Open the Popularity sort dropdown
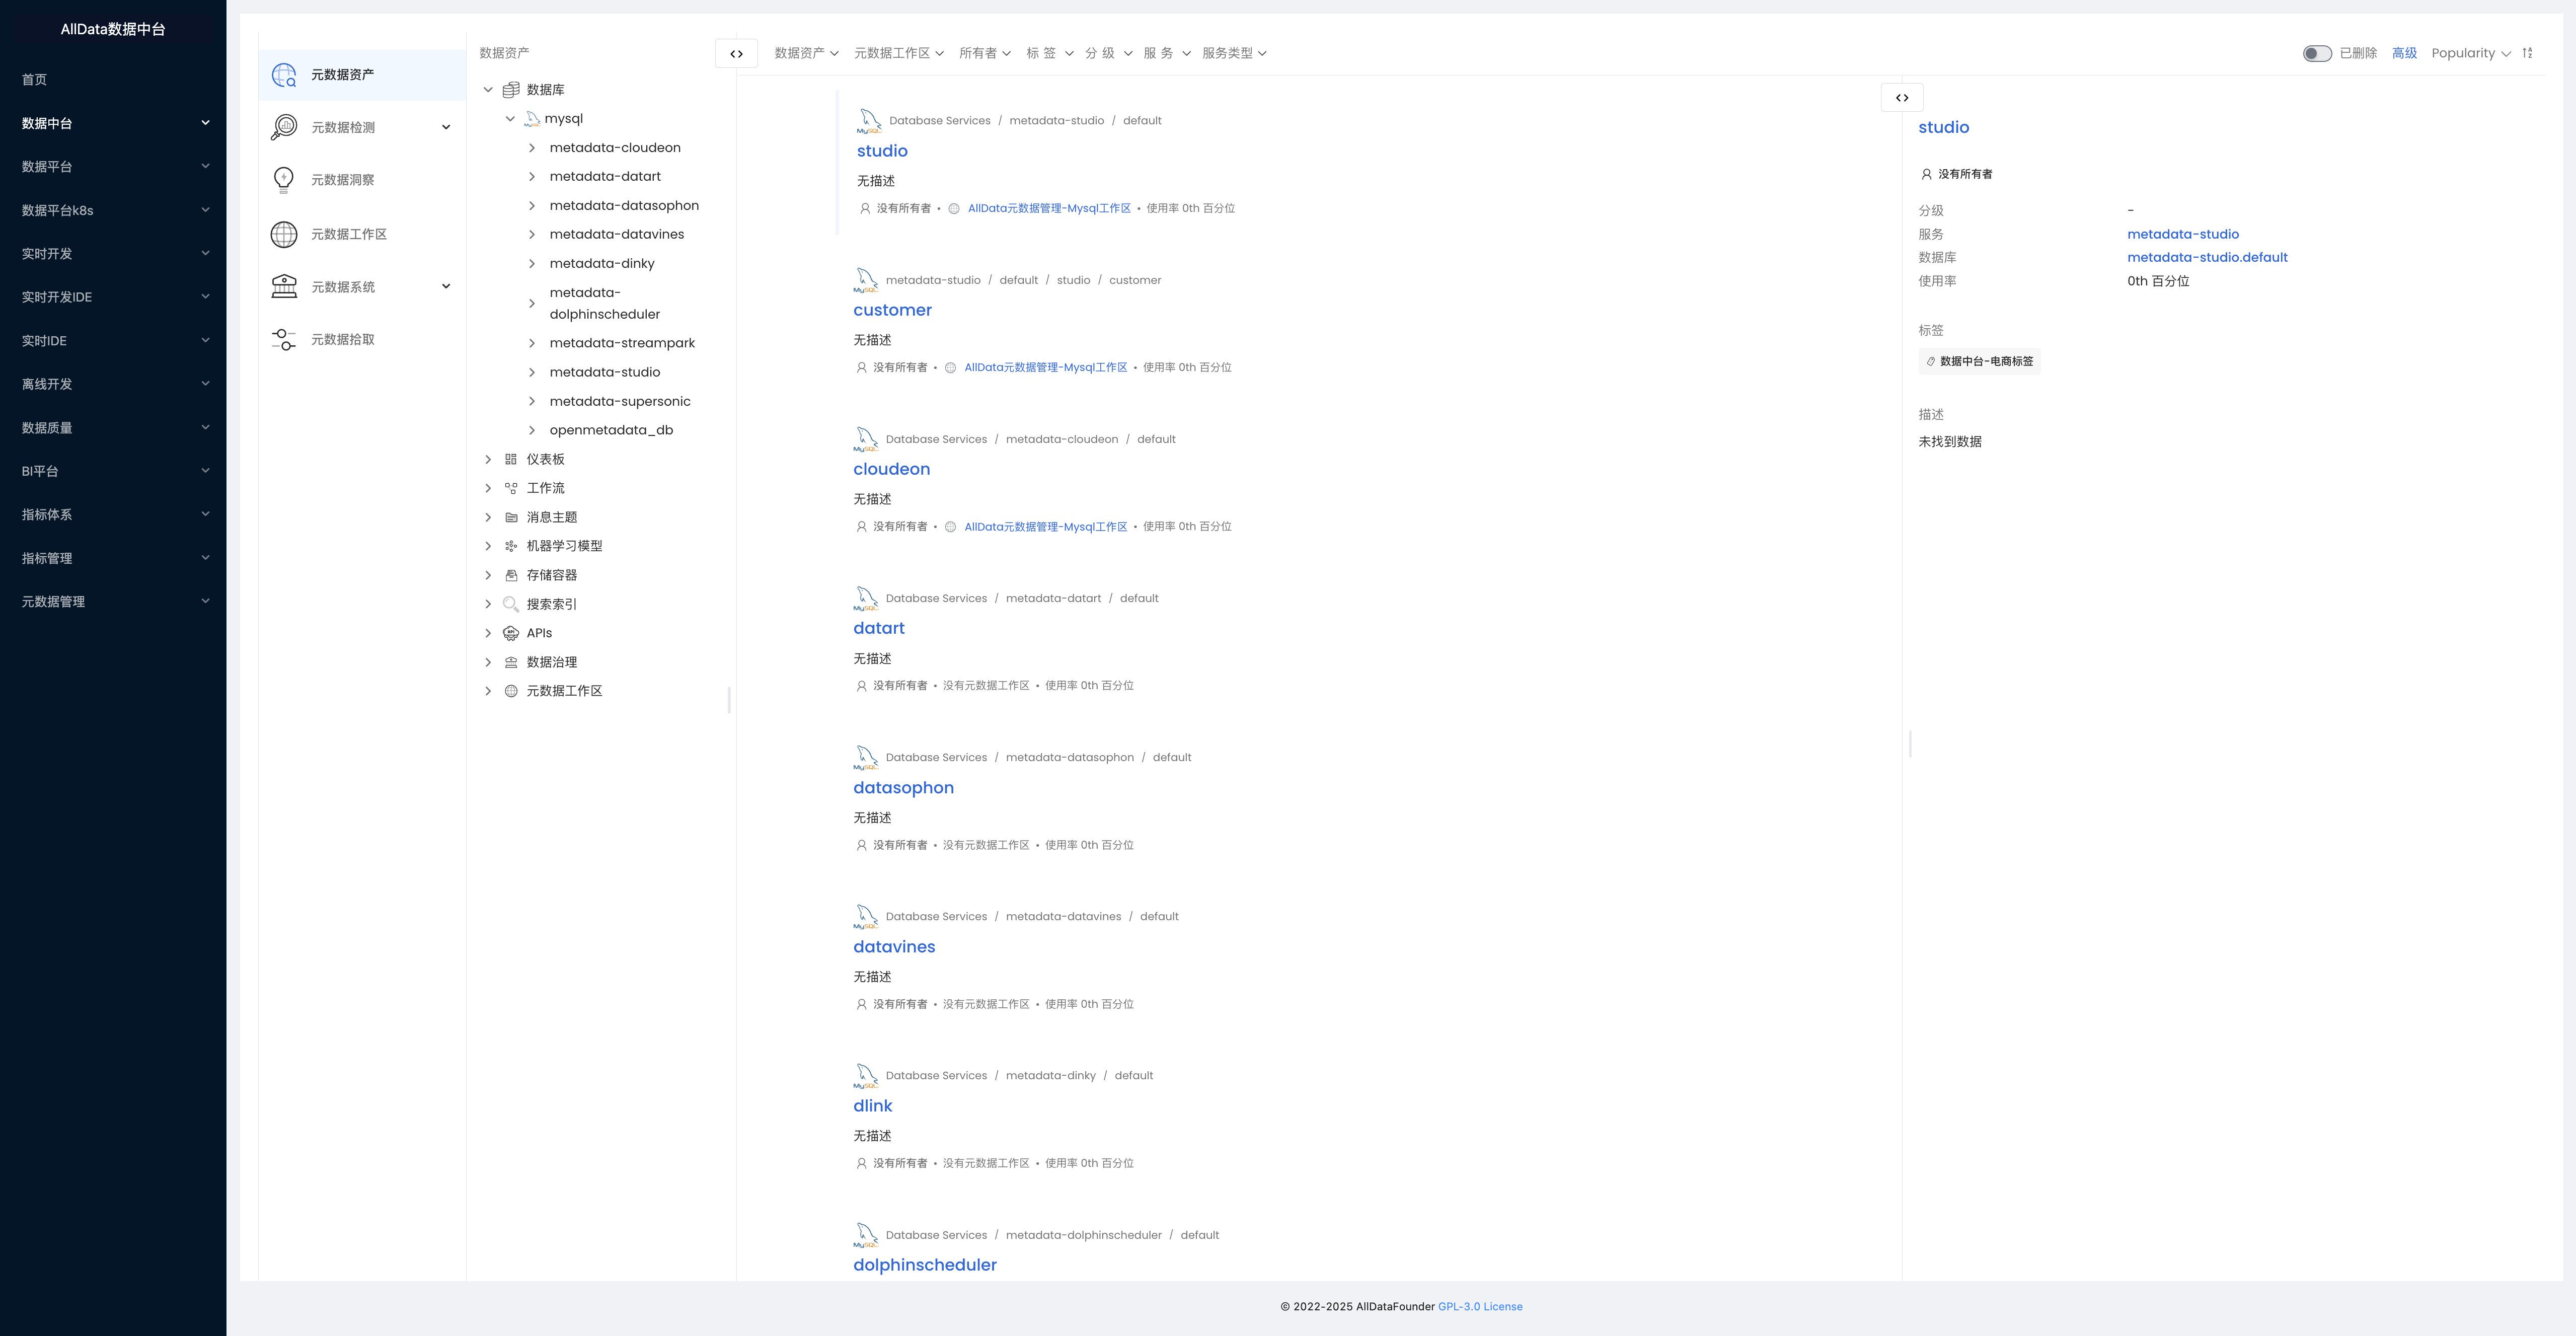Viewport: 2576px width, 1336px height. coord(2470,53)
